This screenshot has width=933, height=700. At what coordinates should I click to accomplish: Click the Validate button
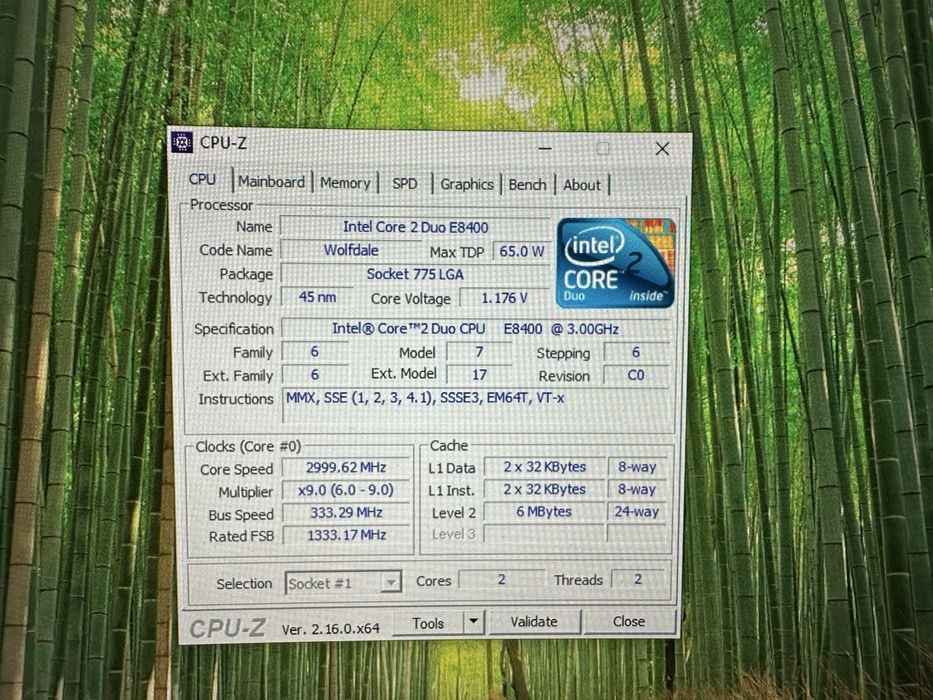(x=534, y=621)
